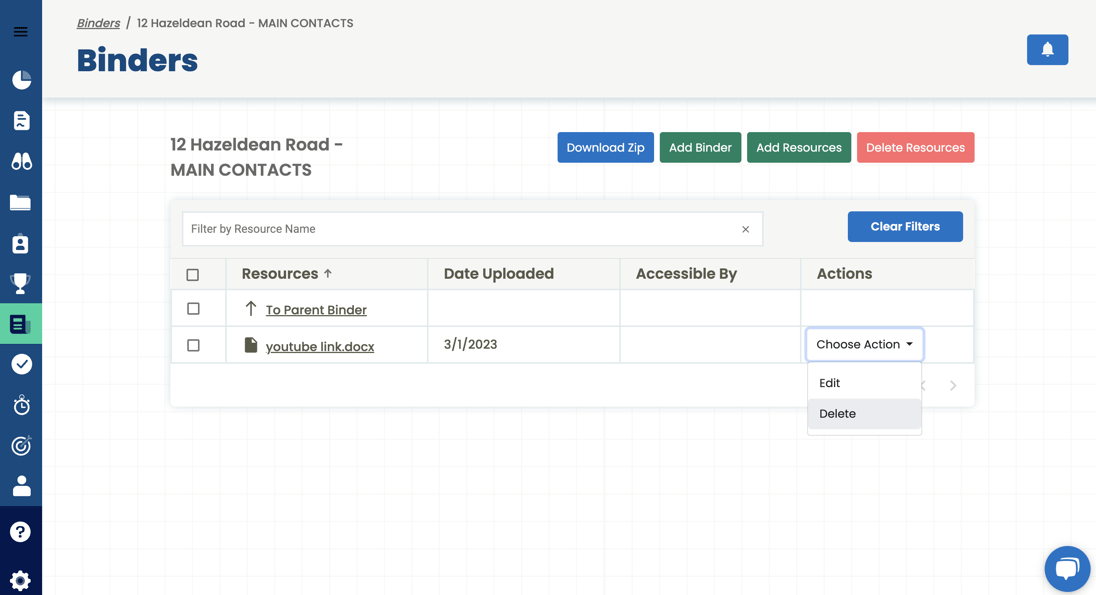Image resolution: width=1096 pixels, height=595 pixels.
Task: Clear the filter text with X icon
Action: (x=745, y=230)
